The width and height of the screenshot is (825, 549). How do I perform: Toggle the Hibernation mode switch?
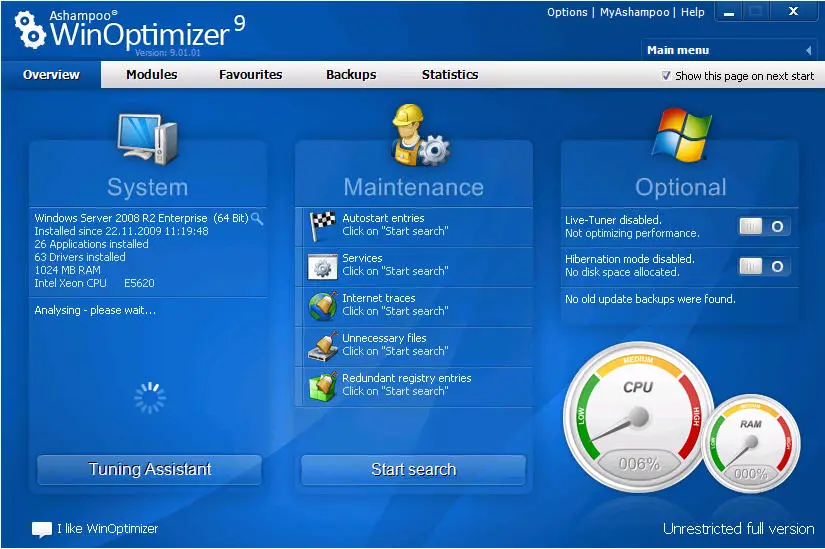click(764, 266)
